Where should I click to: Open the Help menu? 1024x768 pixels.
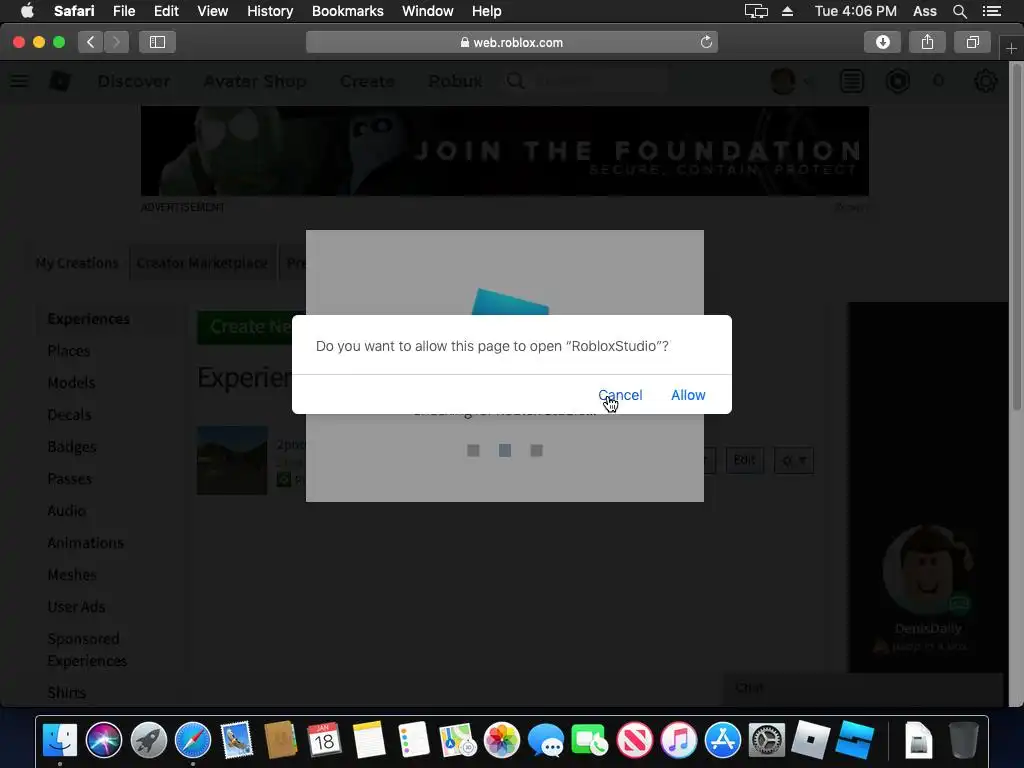(487, 11)
